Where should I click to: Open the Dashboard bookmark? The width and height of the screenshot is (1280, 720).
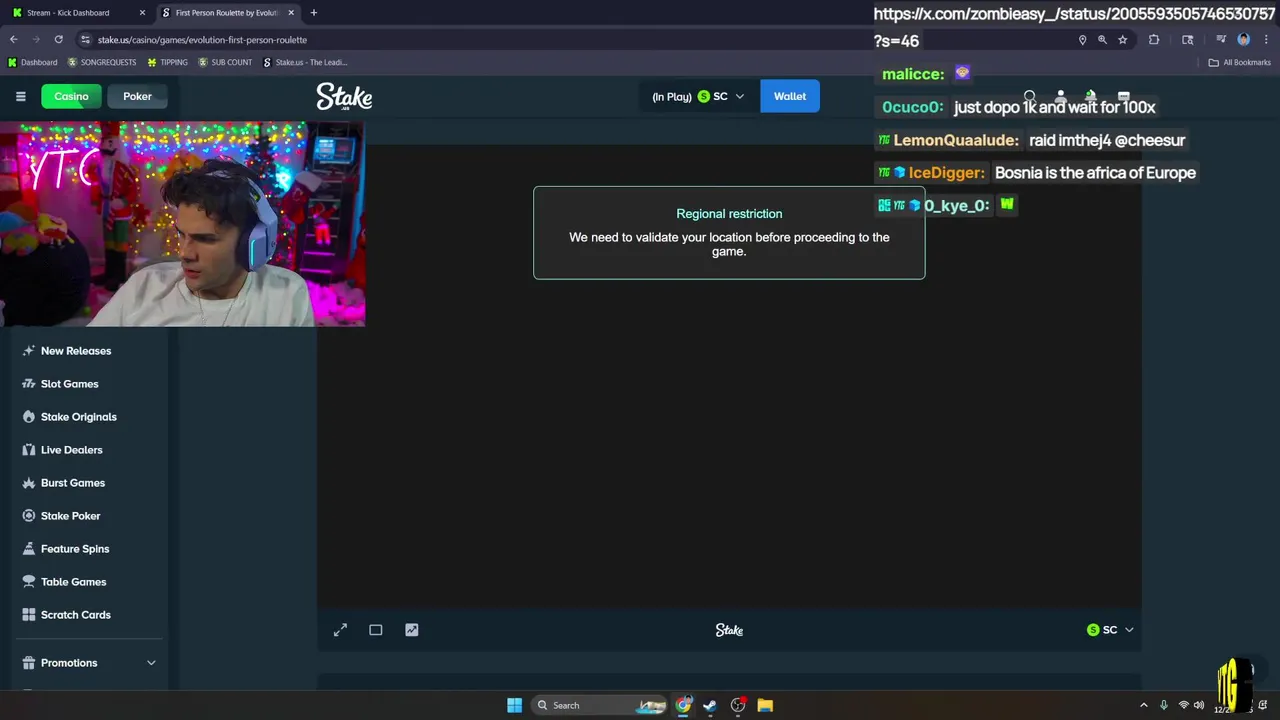click(33, 62)
